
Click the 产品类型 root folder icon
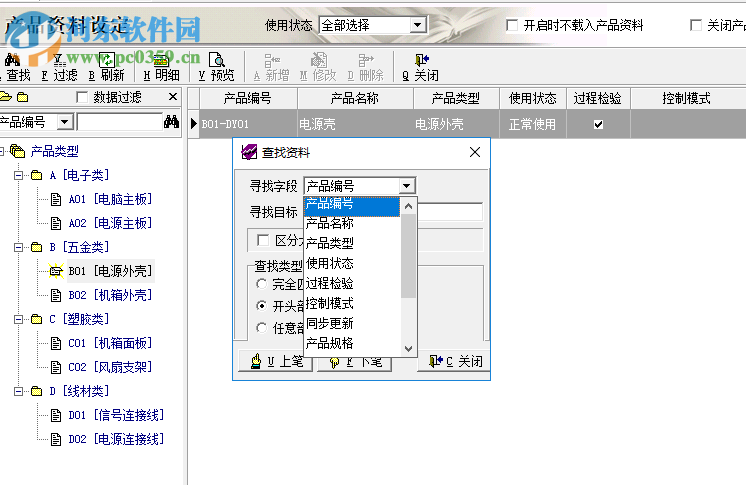click(x=18, y=151)
